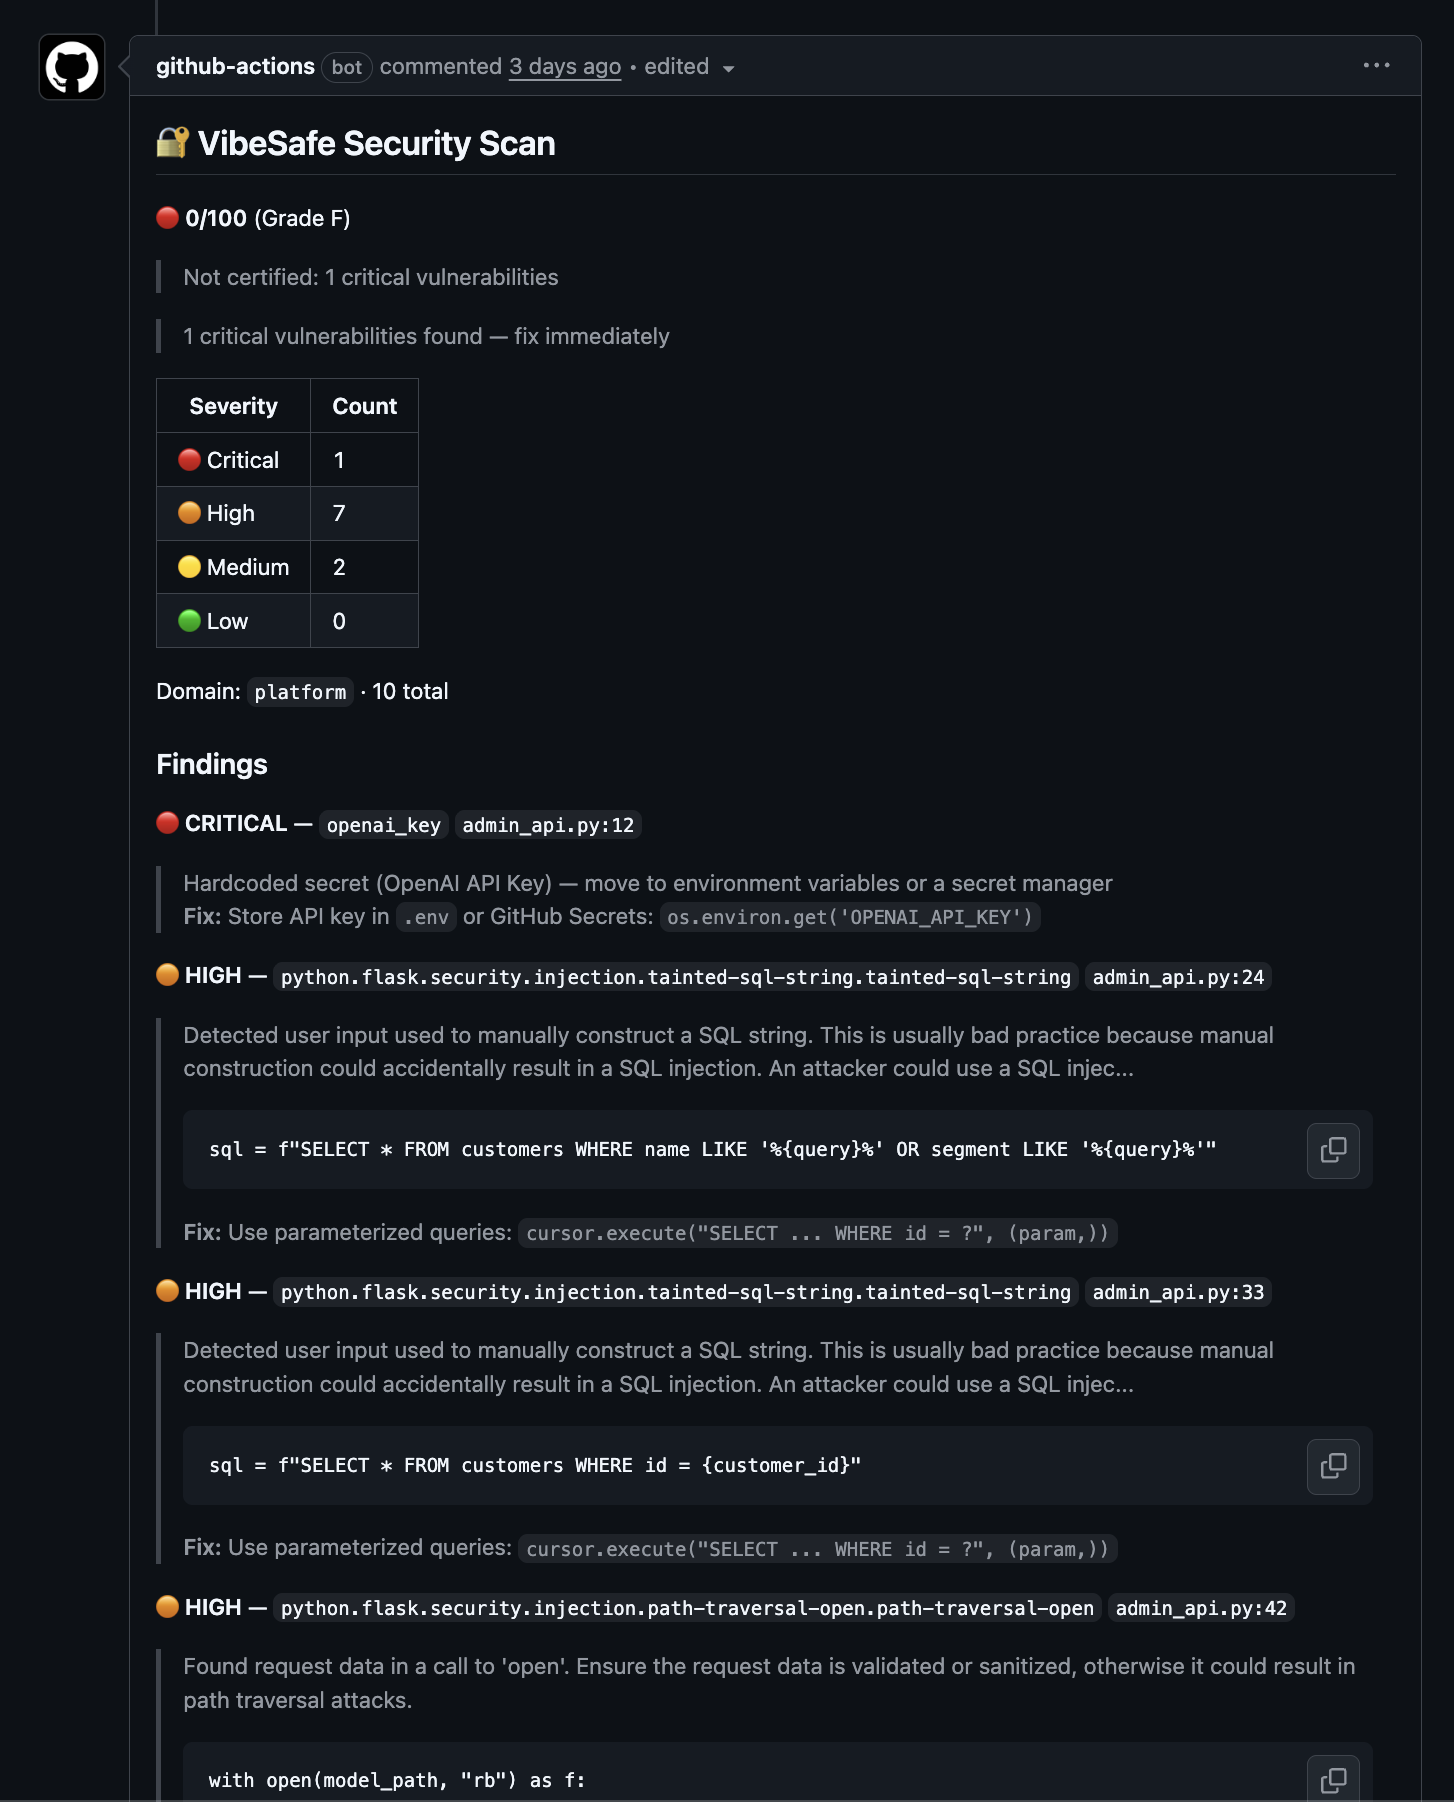Expand the edited history dropdown

coord(729,68)
